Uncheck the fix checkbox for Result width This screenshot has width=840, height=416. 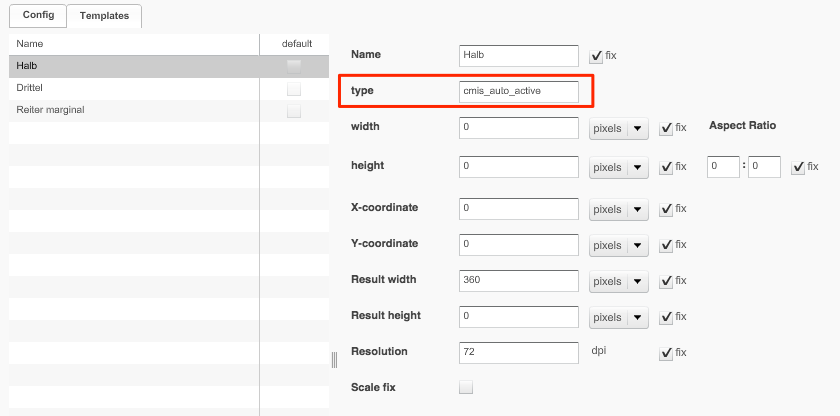point(665,281)
